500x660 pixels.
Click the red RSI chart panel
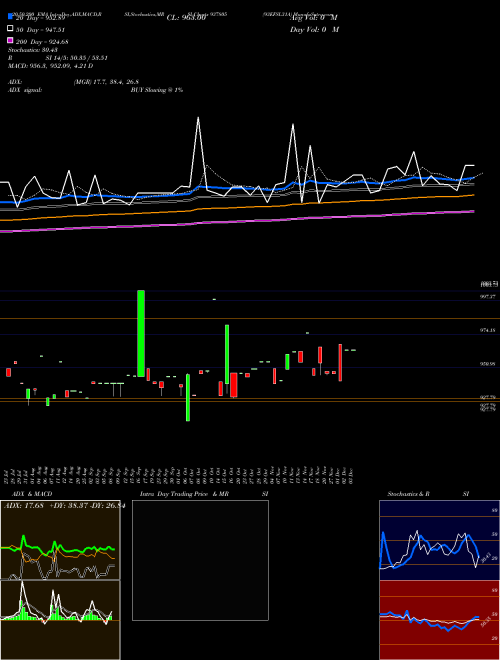439,620
